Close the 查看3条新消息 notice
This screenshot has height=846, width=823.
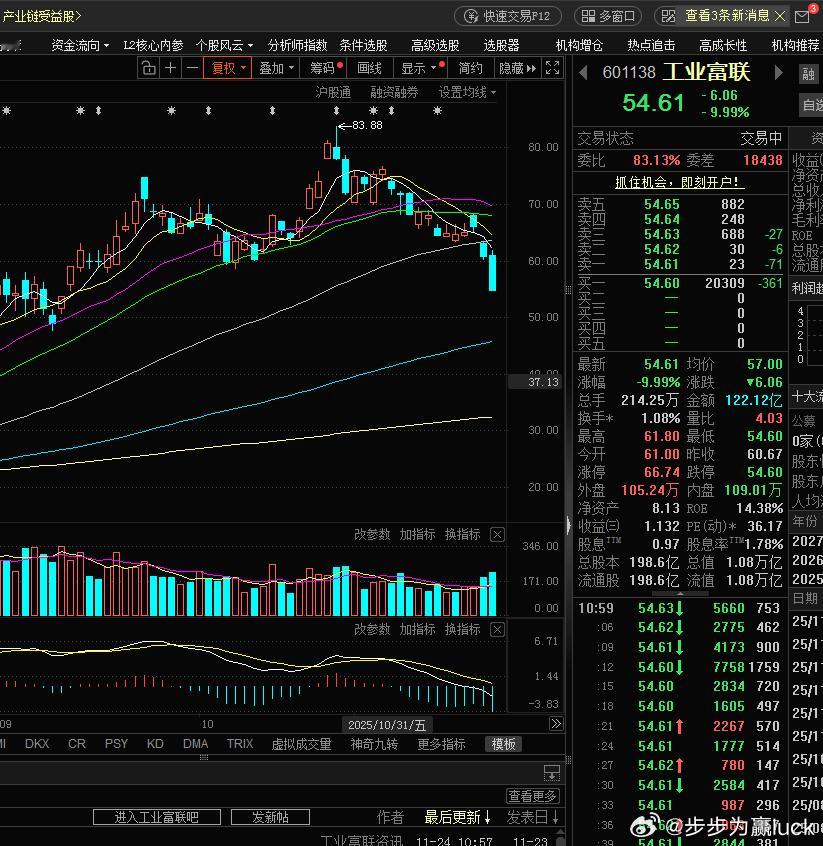pyautogui.click(x=780, y=16)
